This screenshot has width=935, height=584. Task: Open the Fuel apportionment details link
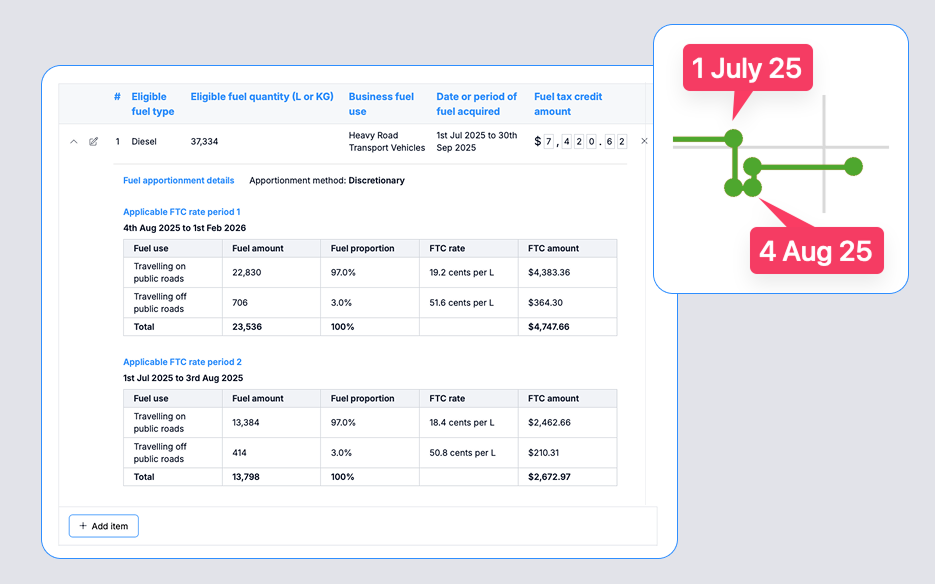(x=178, y=181)
